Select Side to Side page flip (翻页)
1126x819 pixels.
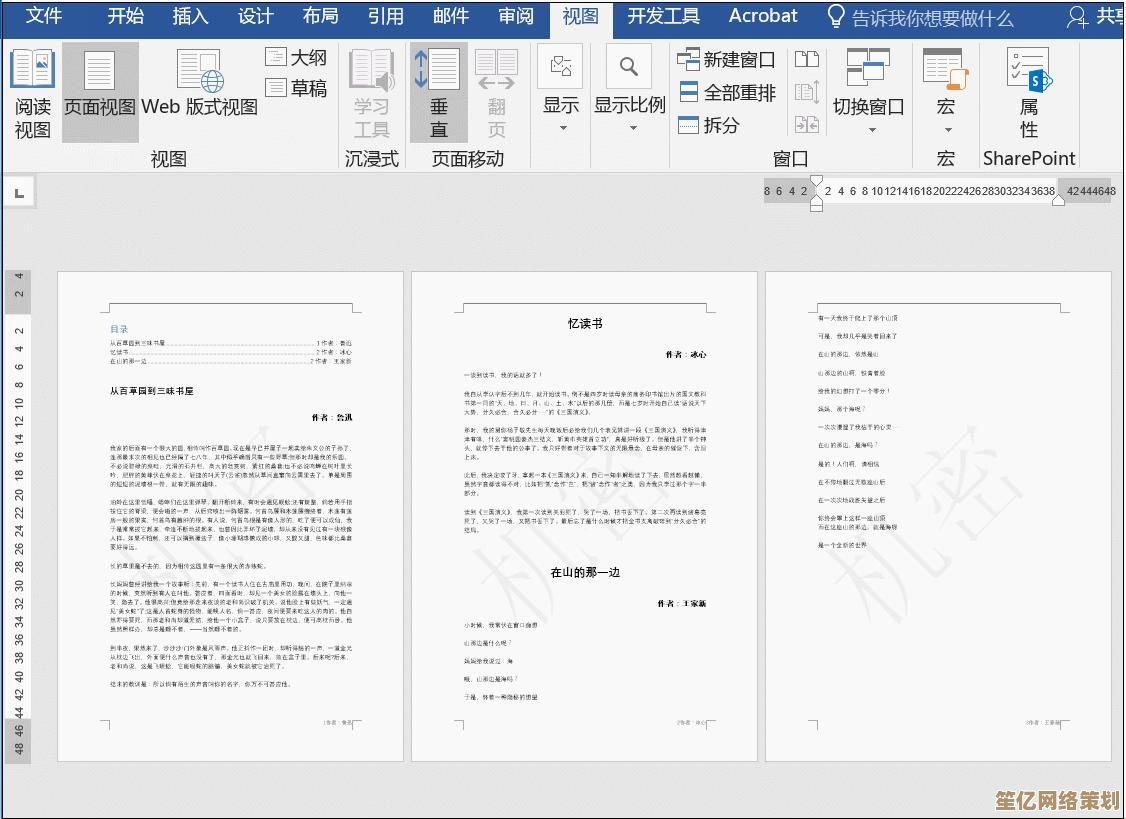496,93
